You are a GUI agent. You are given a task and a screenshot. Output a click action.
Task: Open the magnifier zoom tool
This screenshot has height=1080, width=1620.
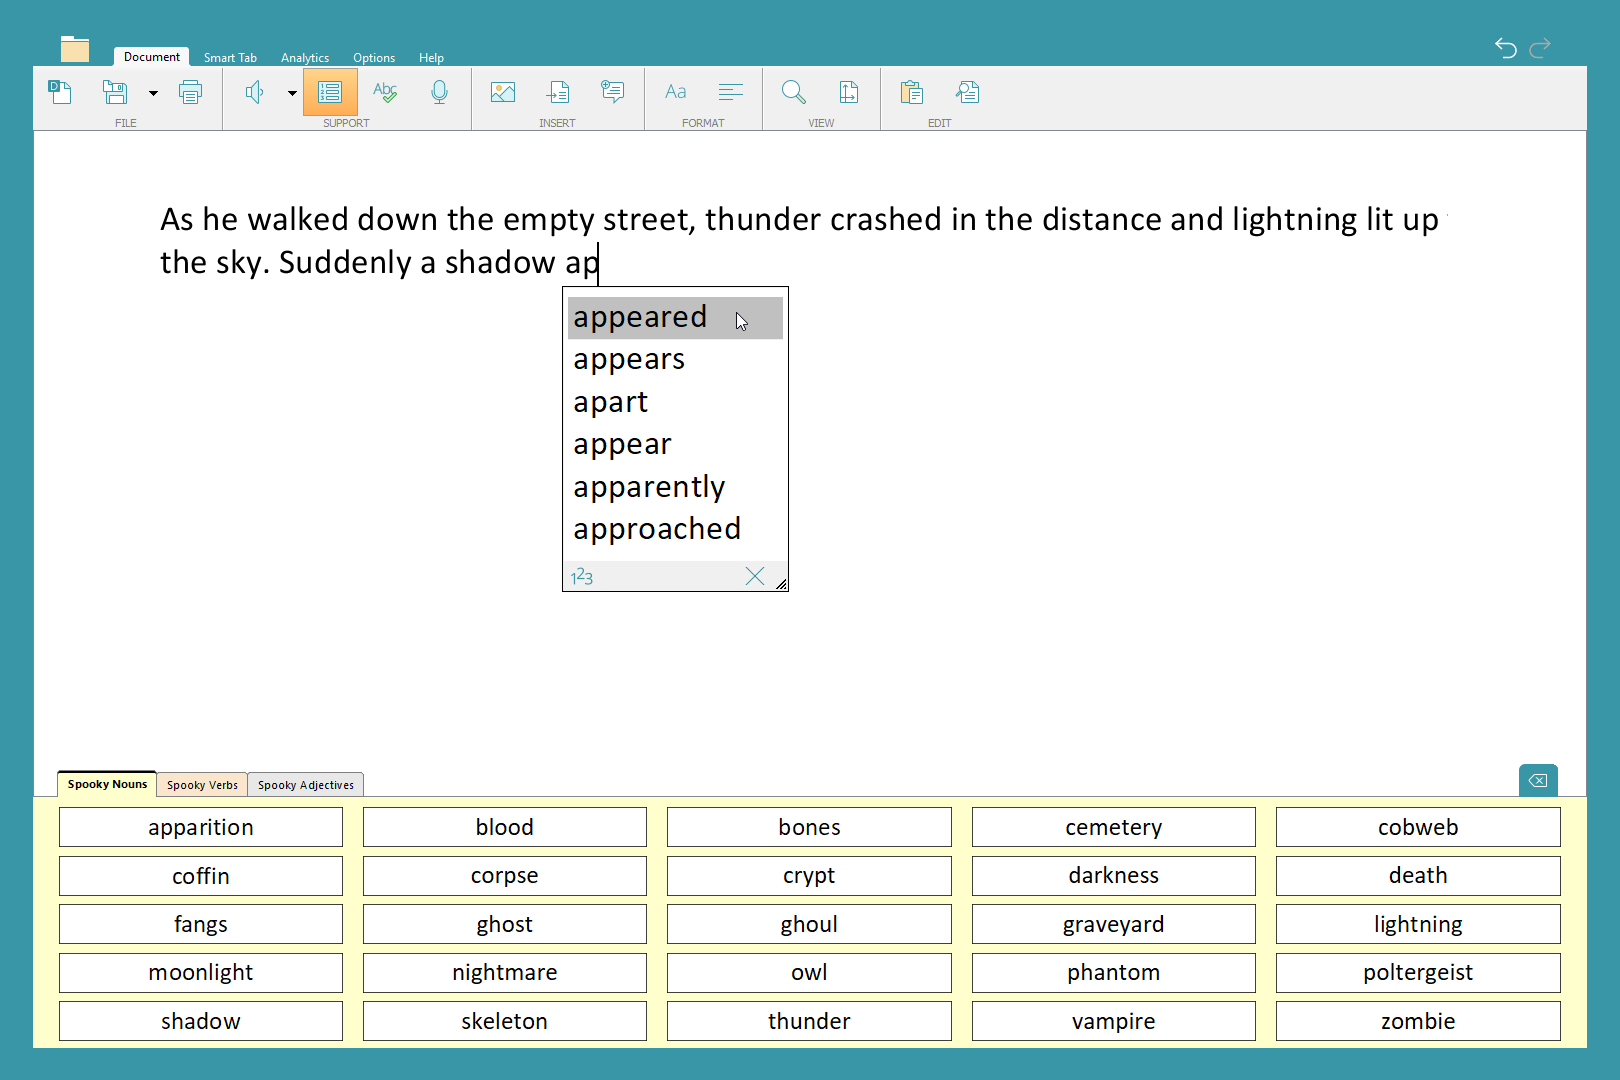(x=794, y=93)
